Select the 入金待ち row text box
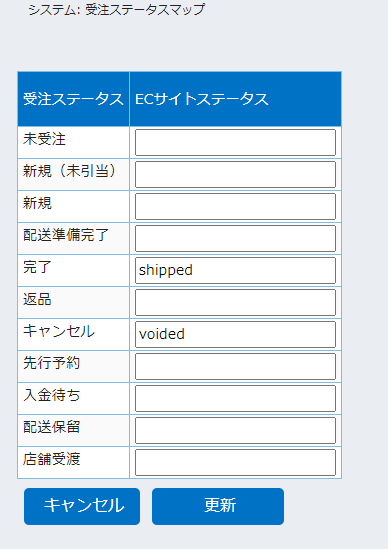The width and height of the screenshot is (388, 549). click(x=235, y=398)
